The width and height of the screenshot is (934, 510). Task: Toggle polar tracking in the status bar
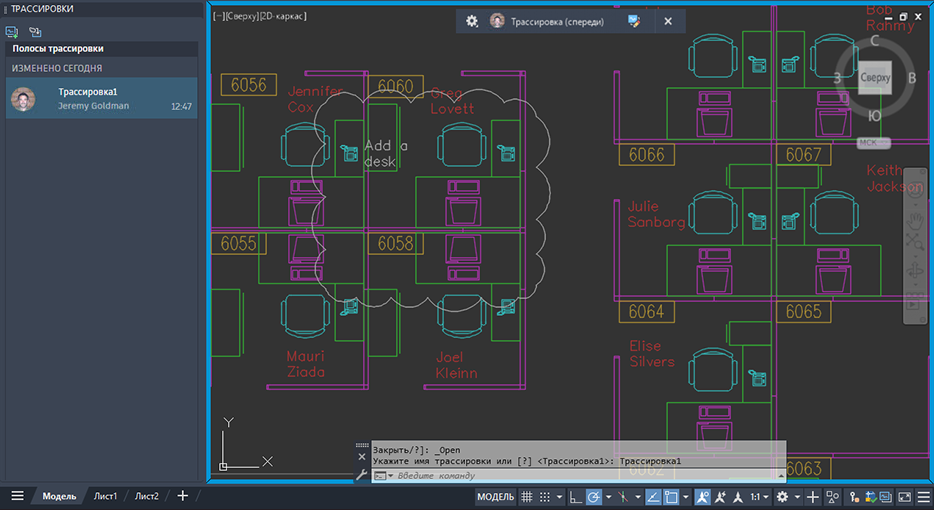[593, 497]
